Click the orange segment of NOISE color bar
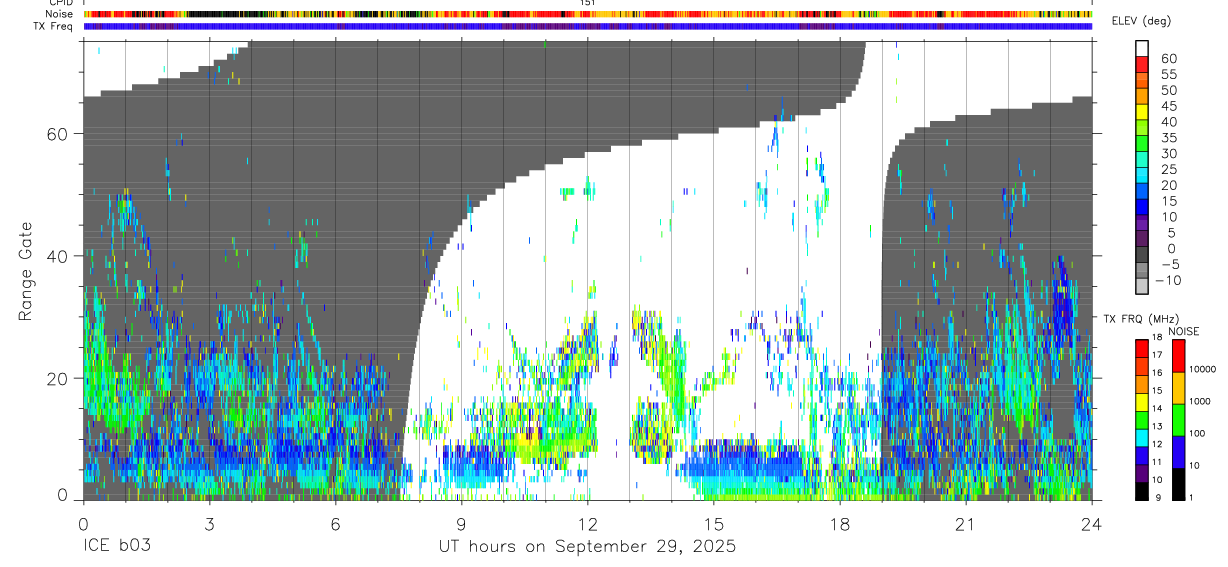The height and width of the screenshot is (567, 1228). 1178,388
